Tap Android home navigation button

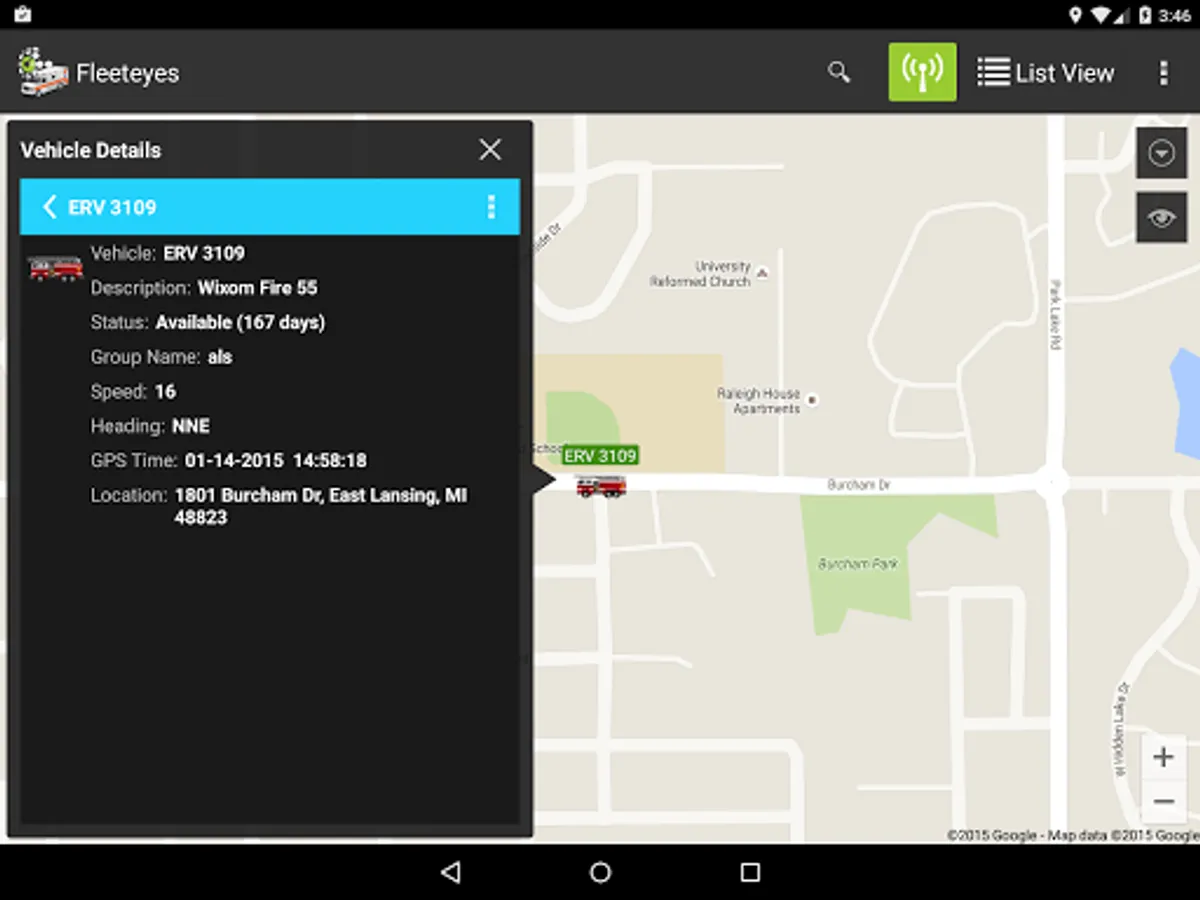tap(600, 872)
